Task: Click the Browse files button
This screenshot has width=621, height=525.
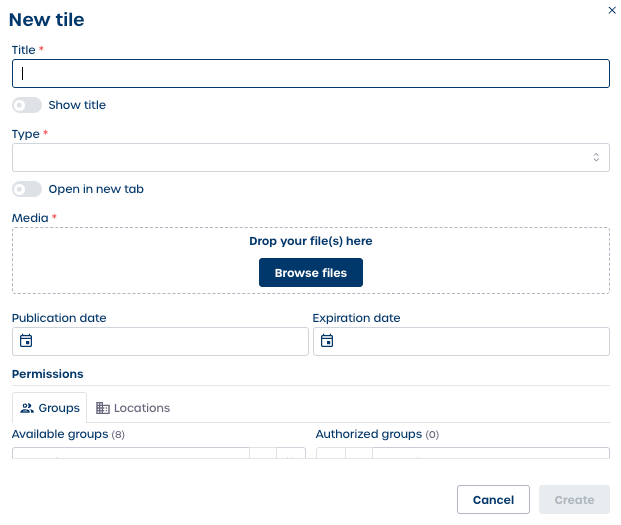Action: pyautogui.click(x=310, y=273)
